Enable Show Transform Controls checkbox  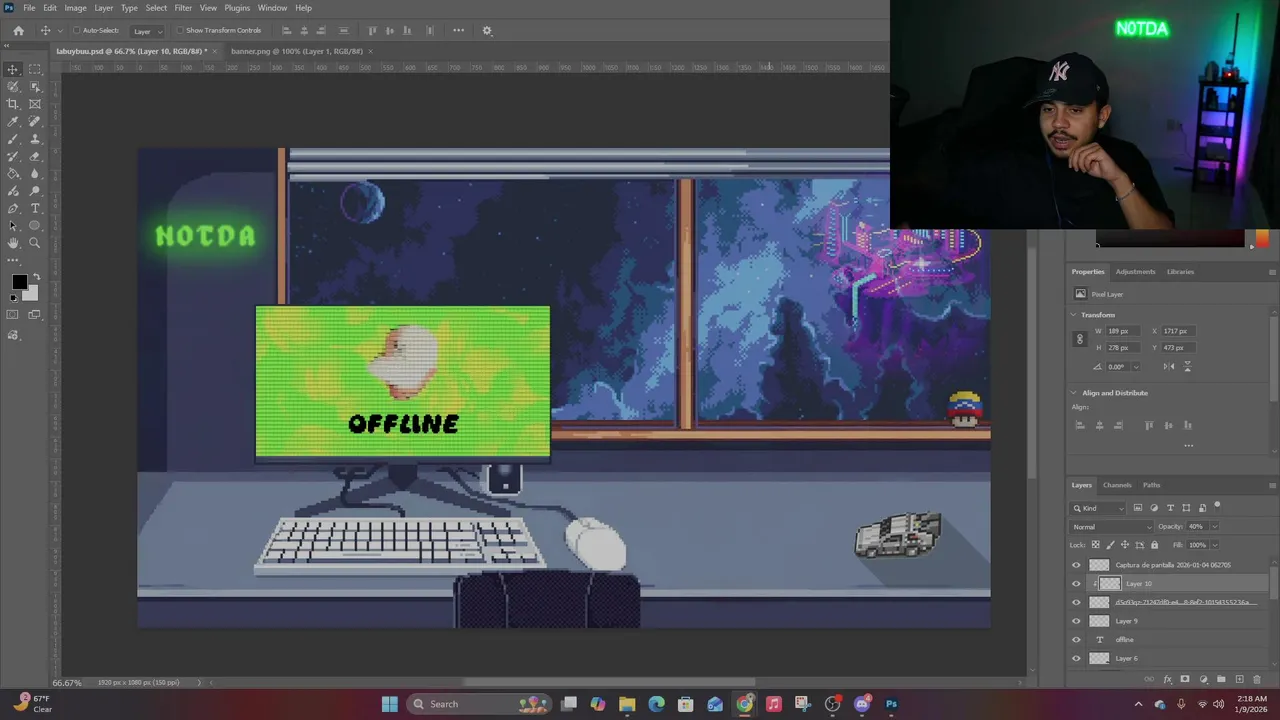pyautogui.click(x=180, y=30)
